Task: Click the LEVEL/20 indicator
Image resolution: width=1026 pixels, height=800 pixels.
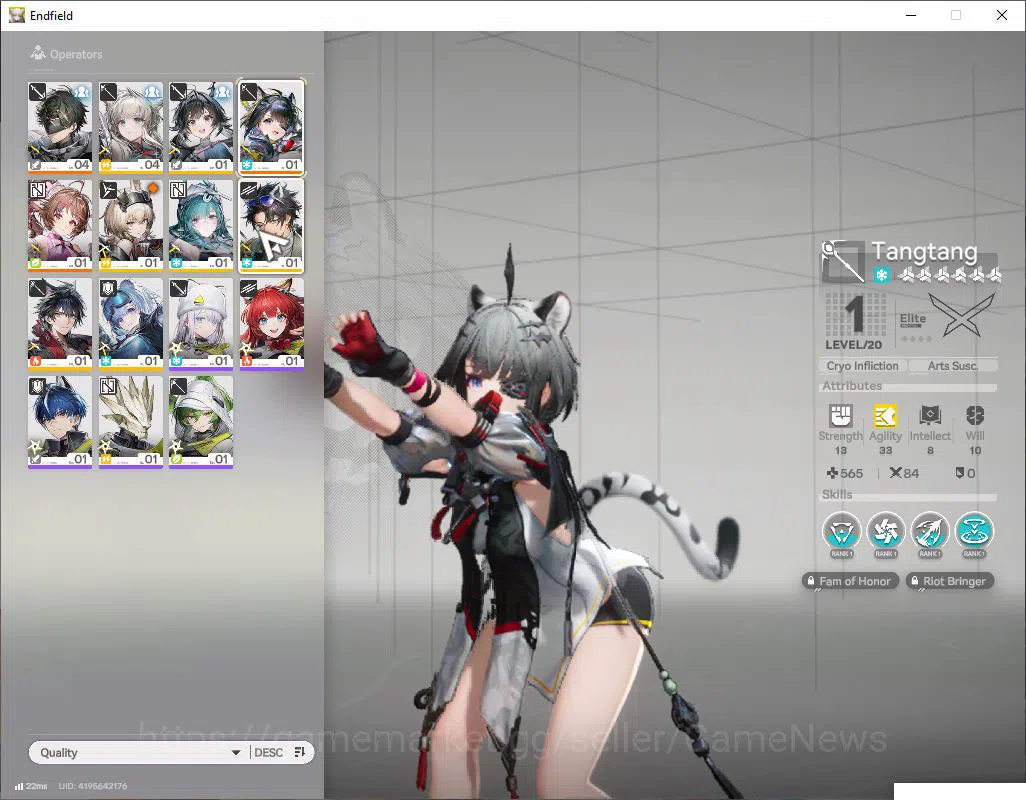Action: (853, 345)
